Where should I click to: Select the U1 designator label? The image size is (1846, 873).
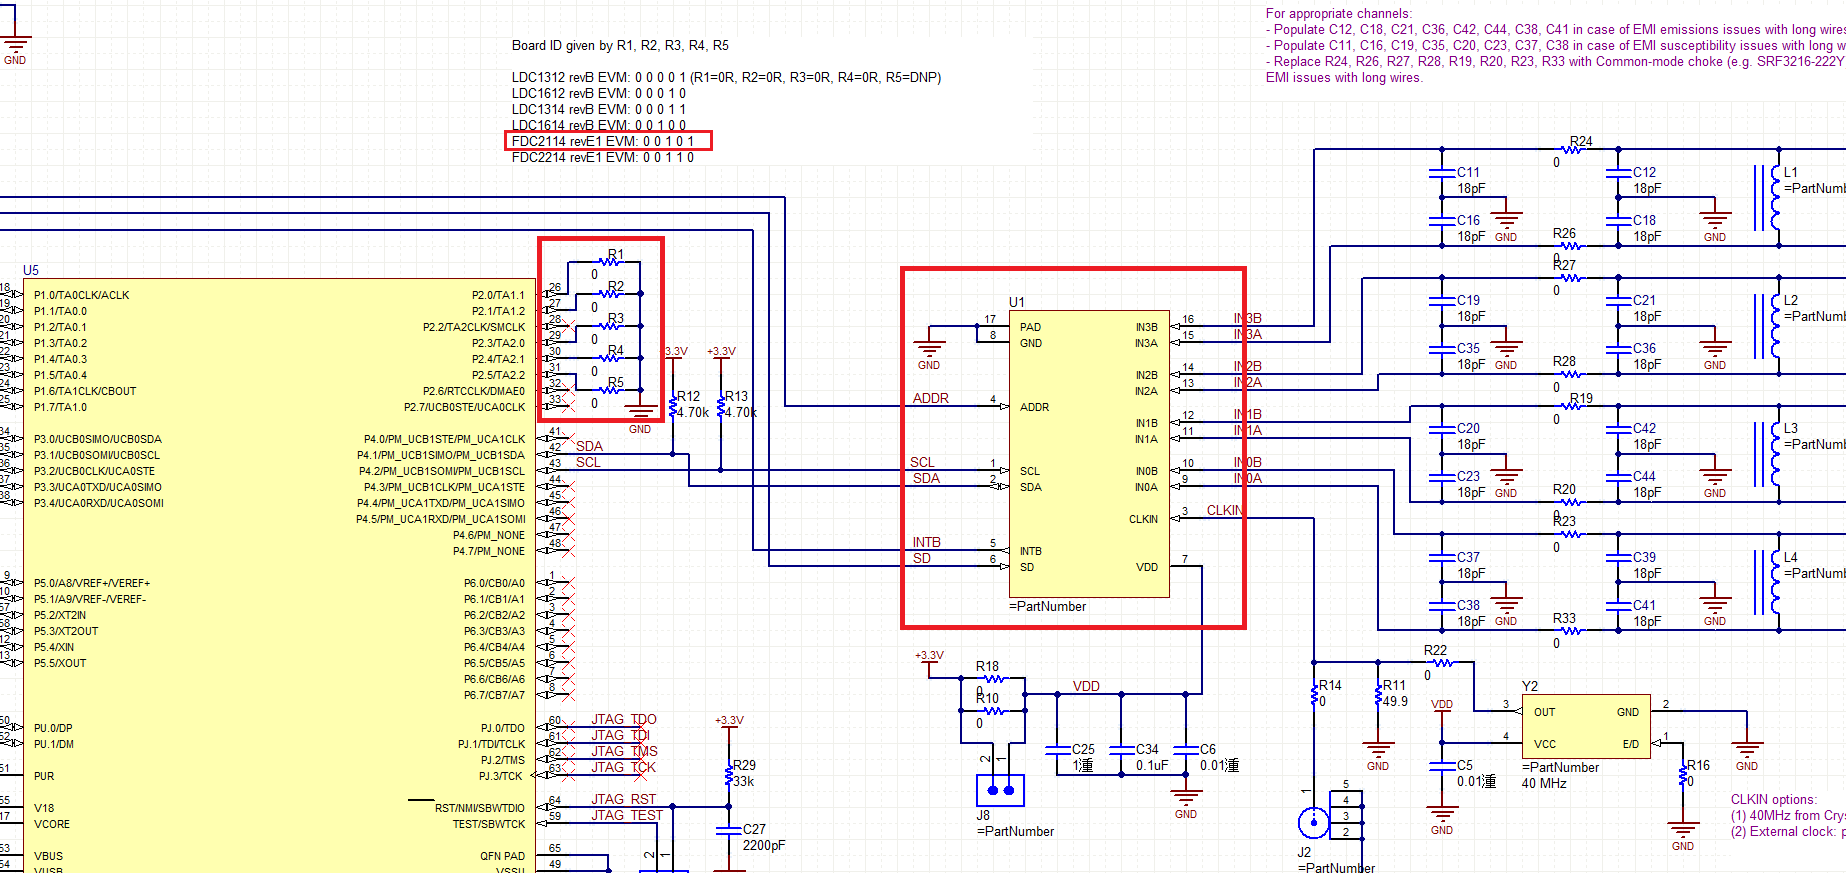(x=1017, y=302)
